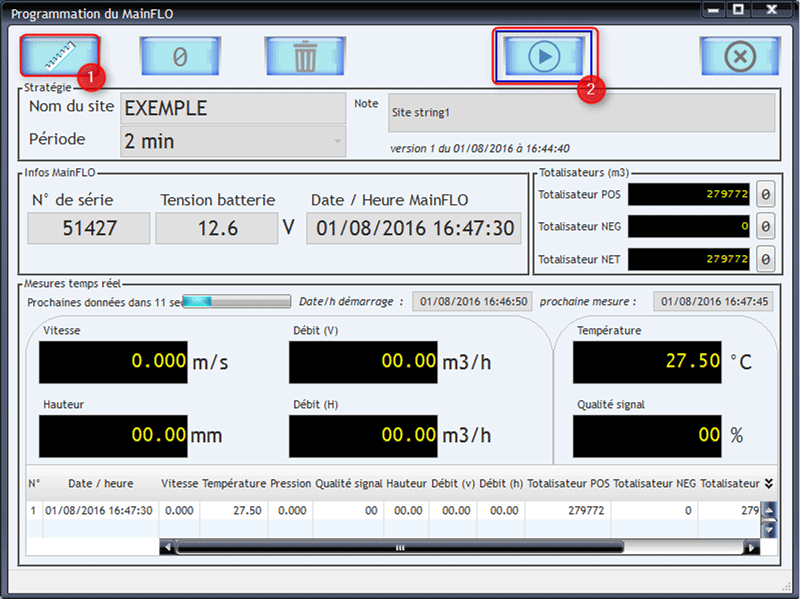Image resolution: width=800 pixels, height=599 pixels.
Task: Click the Débit (V) display value
Action: [363, 362]
